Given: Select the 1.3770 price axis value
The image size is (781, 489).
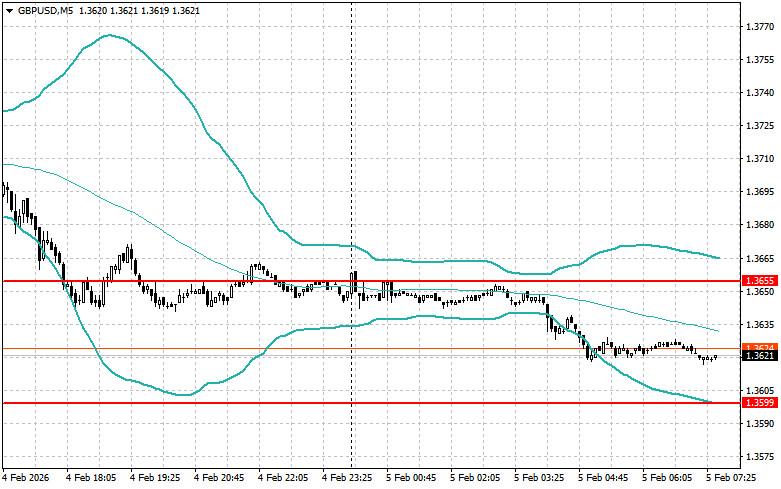Looking at the screenshot, I should (x=760, y=26).
